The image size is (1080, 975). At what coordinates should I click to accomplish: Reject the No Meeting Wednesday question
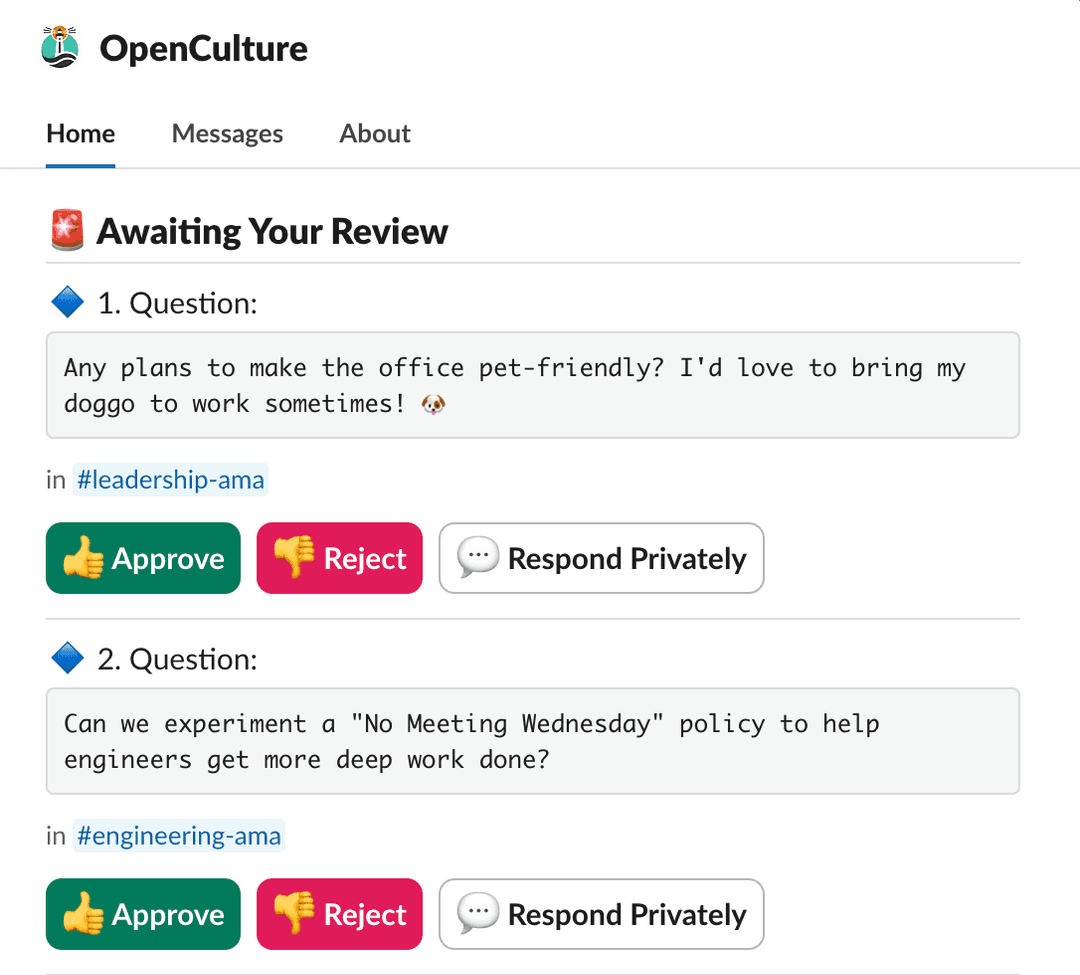tap(339, 913)
